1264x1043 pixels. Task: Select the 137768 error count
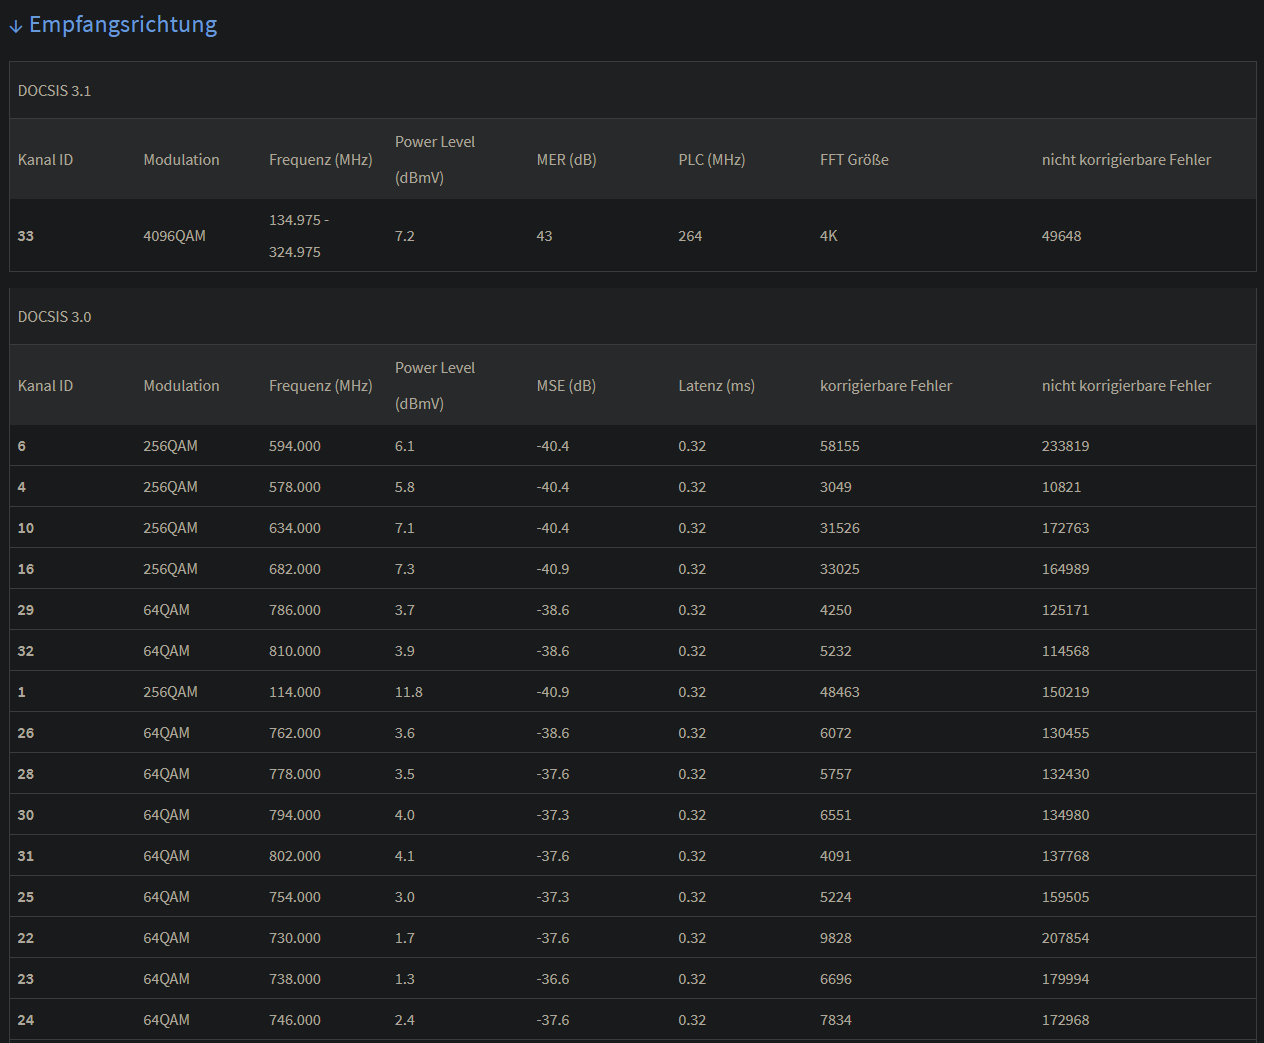coord(1065,856)
